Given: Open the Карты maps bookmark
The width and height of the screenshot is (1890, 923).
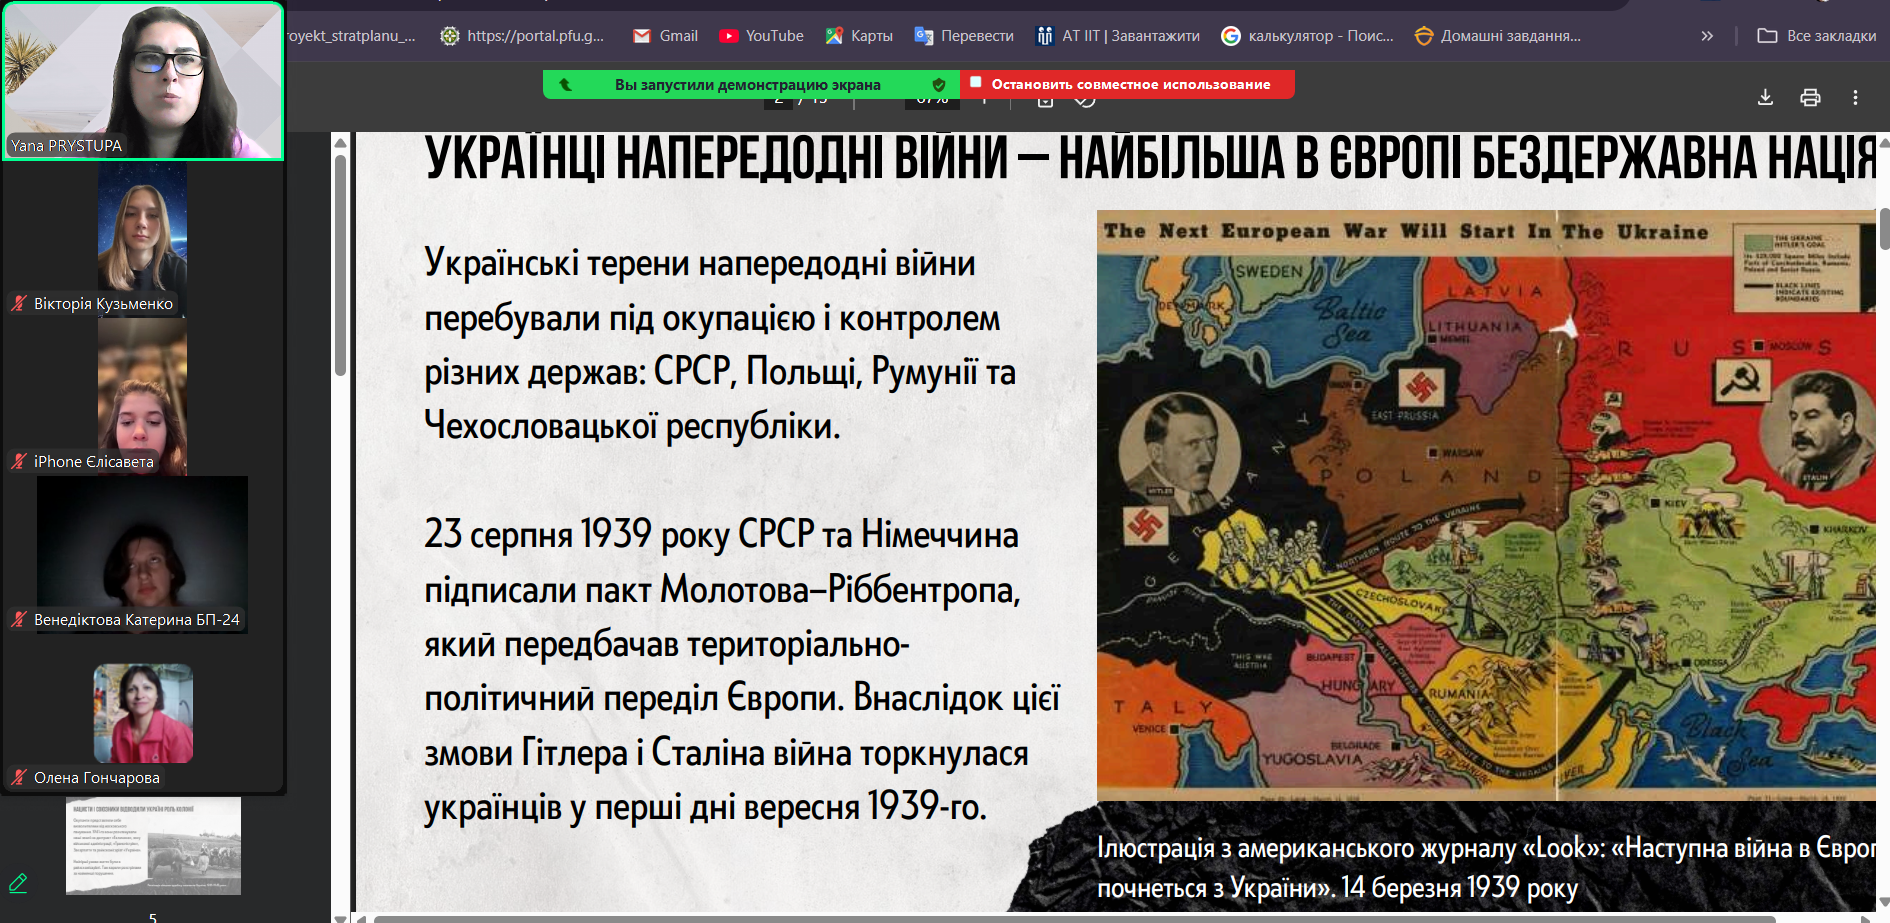Looking at the screenshot, I should (859, 36).
